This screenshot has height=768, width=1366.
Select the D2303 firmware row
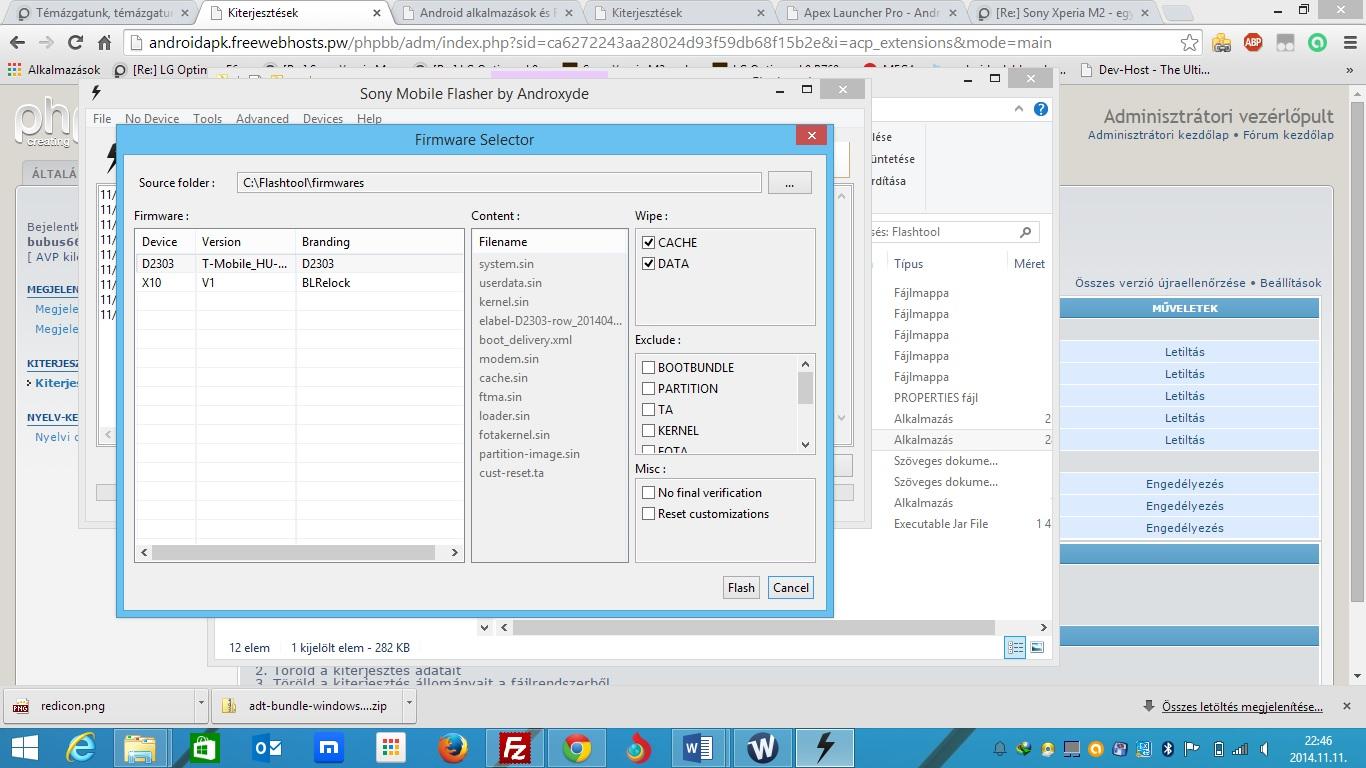pyautogui.click(x=300, y=264)
